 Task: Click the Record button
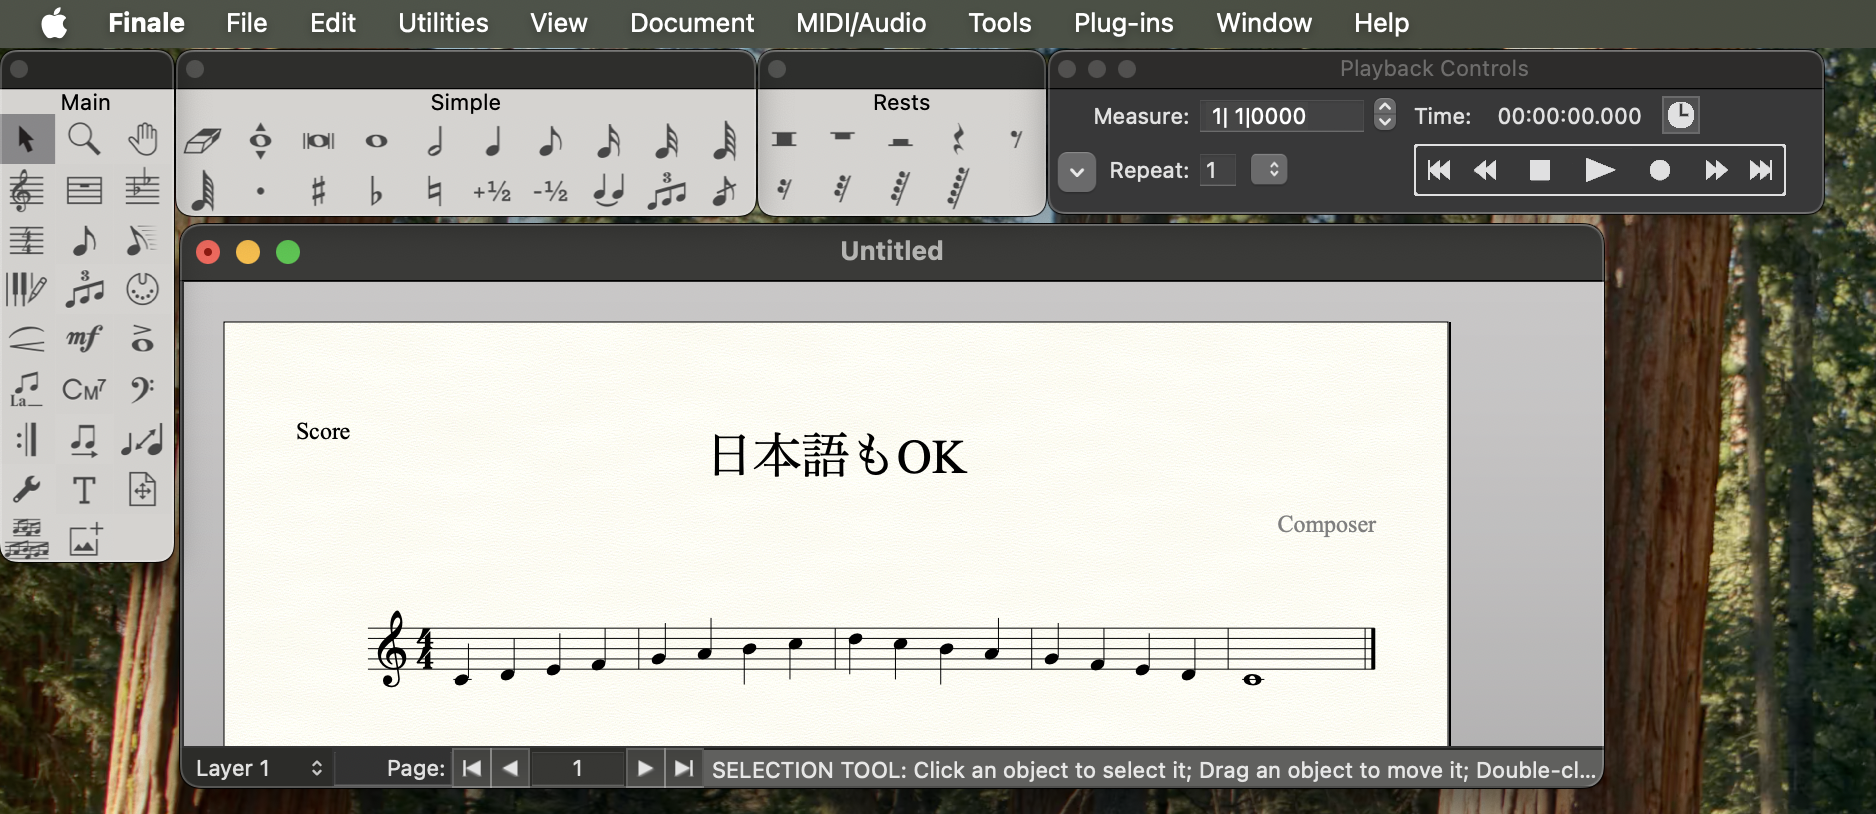pyautogui.click(x=1660, y=171)
